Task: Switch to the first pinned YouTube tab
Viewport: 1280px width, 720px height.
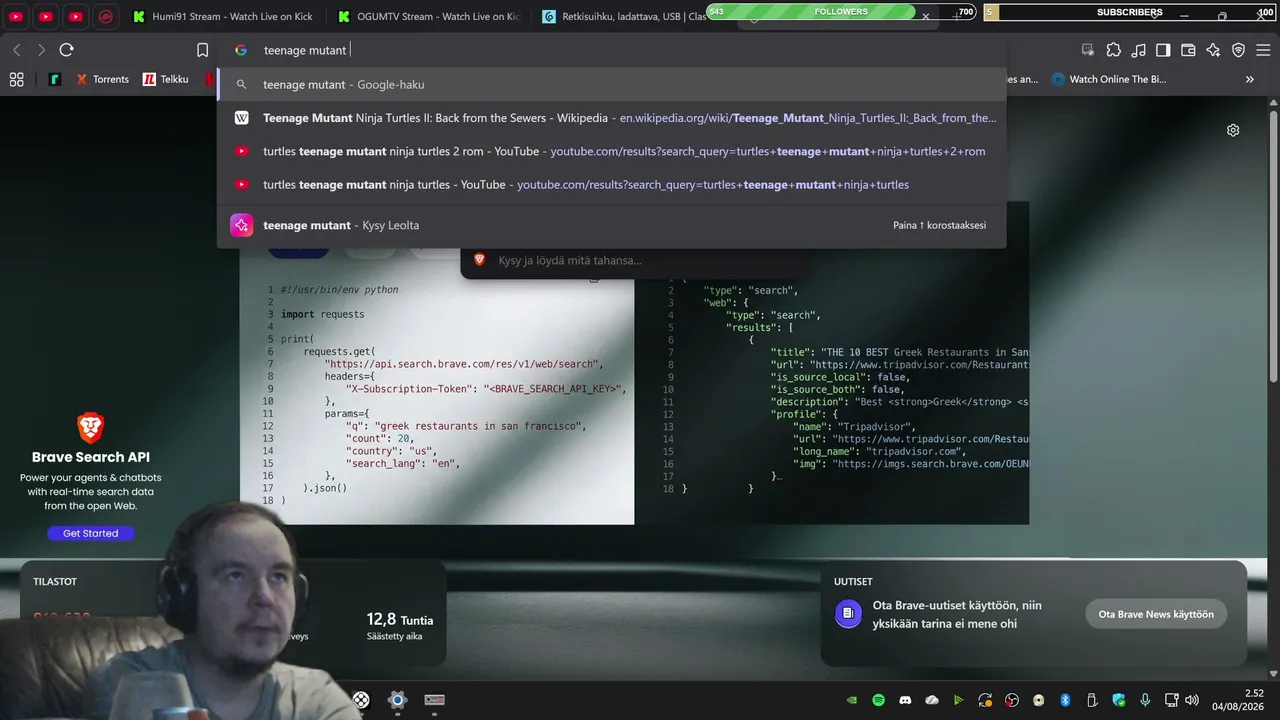Action: [x=16, y=16]
